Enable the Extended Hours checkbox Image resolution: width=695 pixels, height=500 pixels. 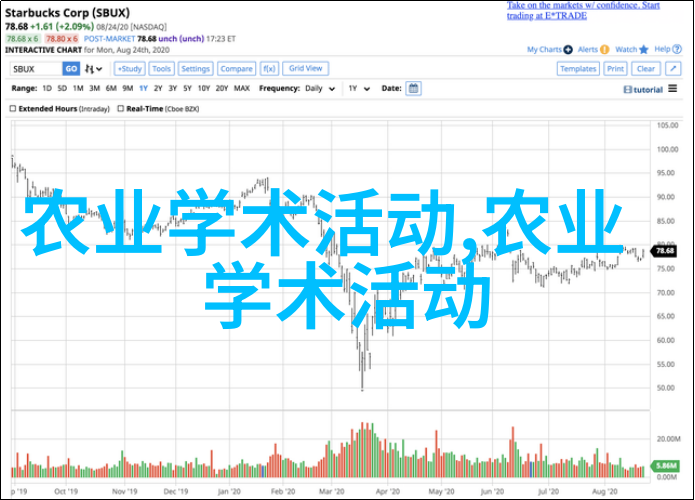click(x=13, y=108)
